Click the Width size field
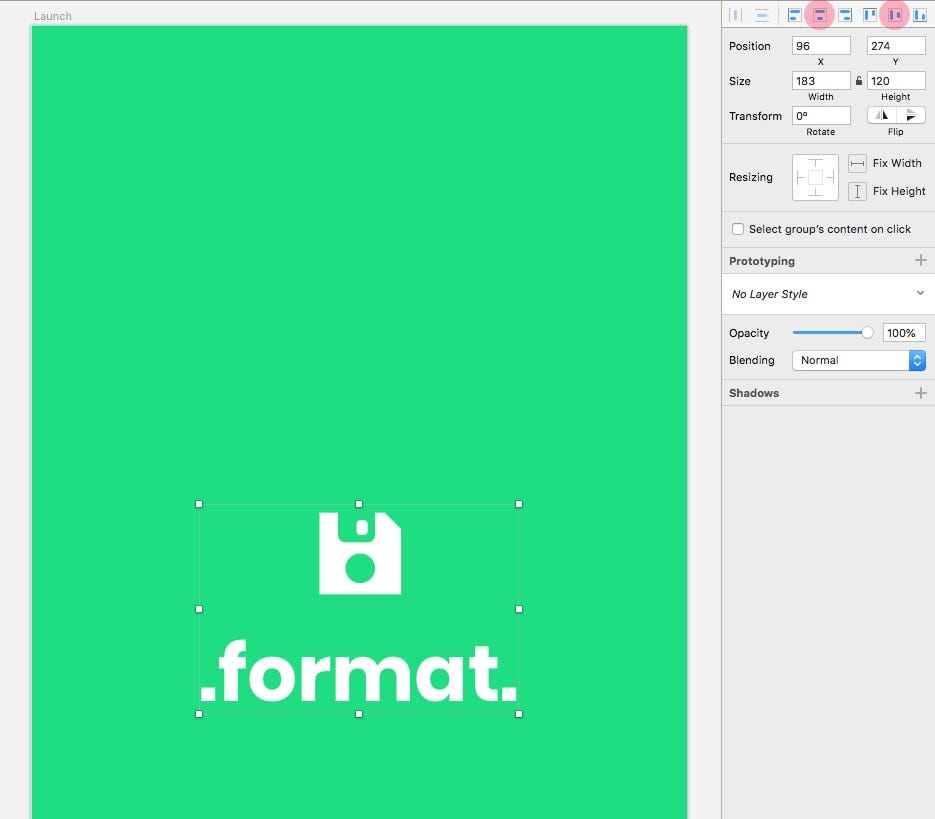935x819 pixels. point(821,81)
